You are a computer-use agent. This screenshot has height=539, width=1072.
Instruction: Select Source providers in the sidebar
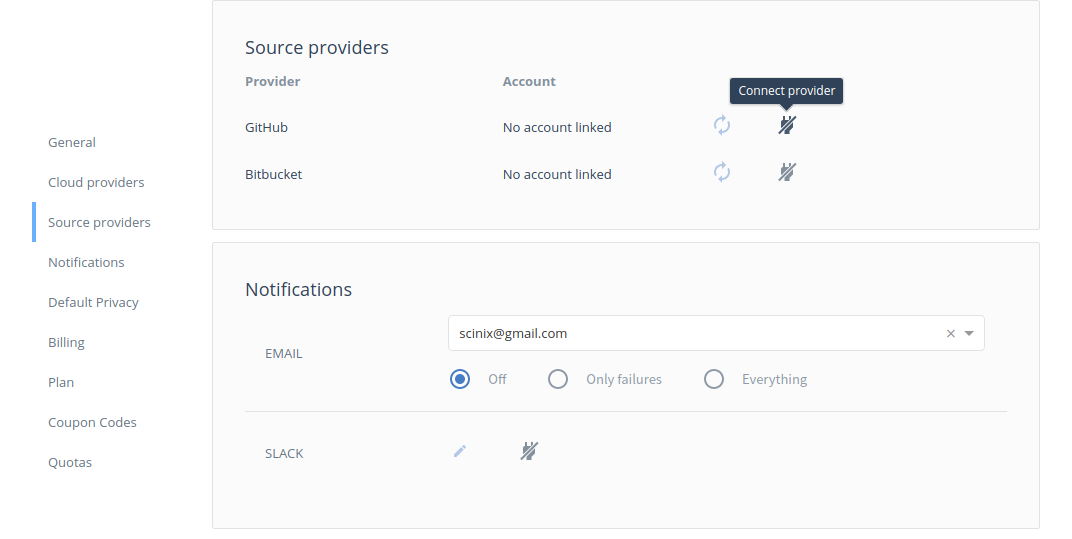(x=99, y=222)
